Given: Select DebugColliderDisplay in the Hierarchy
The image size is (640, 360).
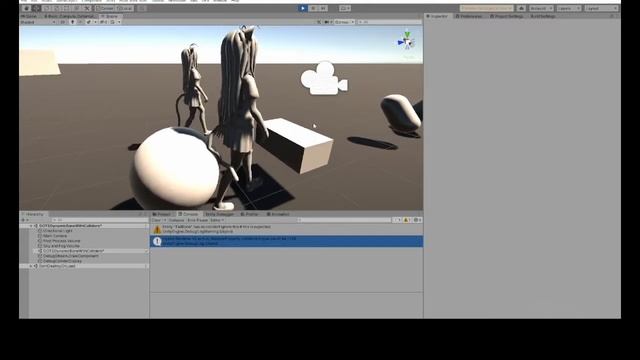Looking at the screenshot, I should [x=62, y=261].
